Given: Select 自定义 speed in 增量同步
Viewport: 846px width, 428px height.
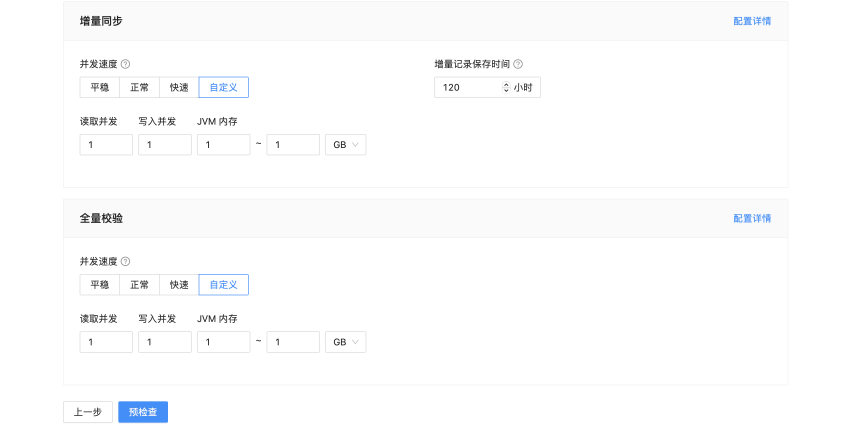Looking at the screenshot, I should coord(223,87).
